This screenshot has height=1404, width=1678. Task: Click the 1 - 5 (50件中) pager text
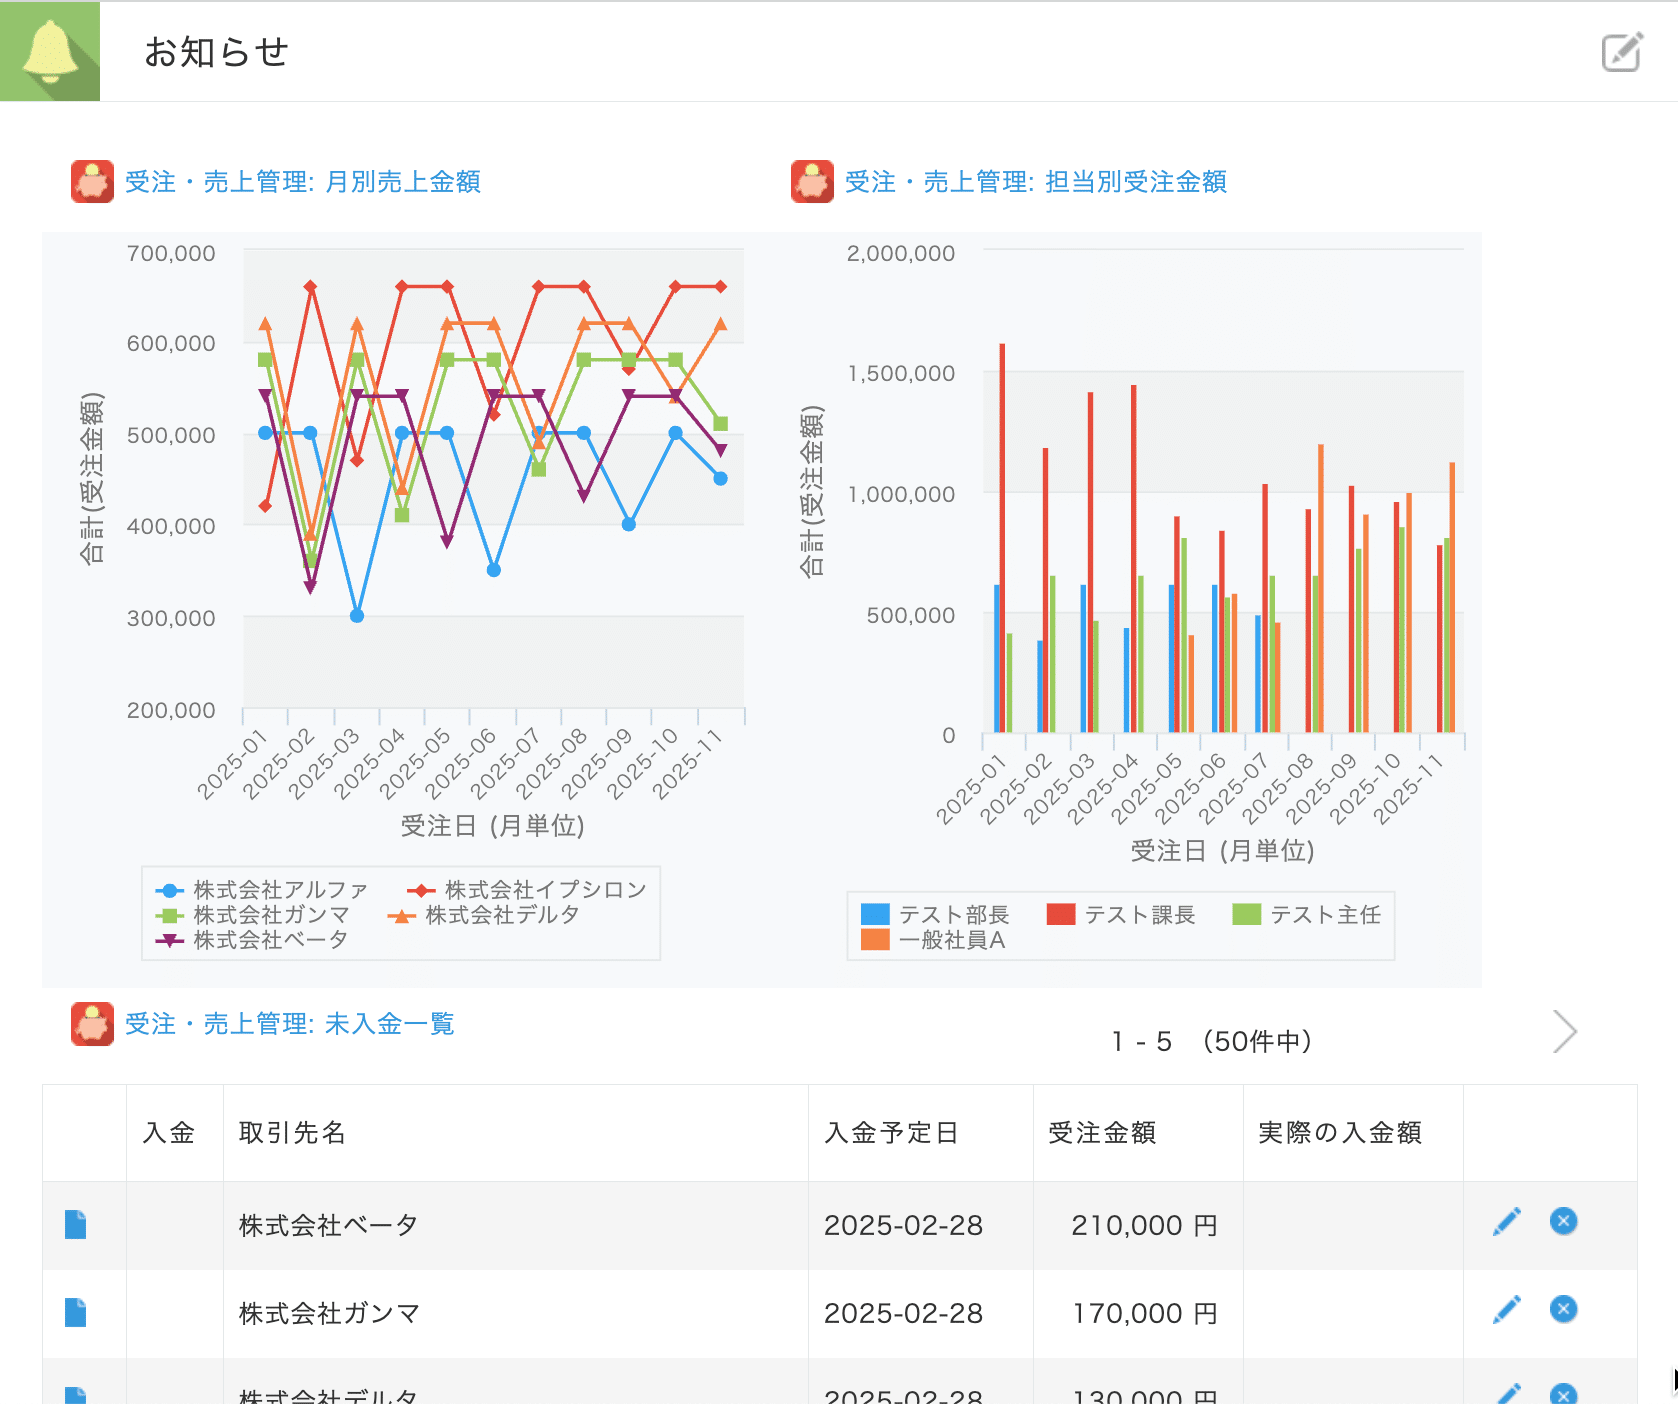1212,1041
